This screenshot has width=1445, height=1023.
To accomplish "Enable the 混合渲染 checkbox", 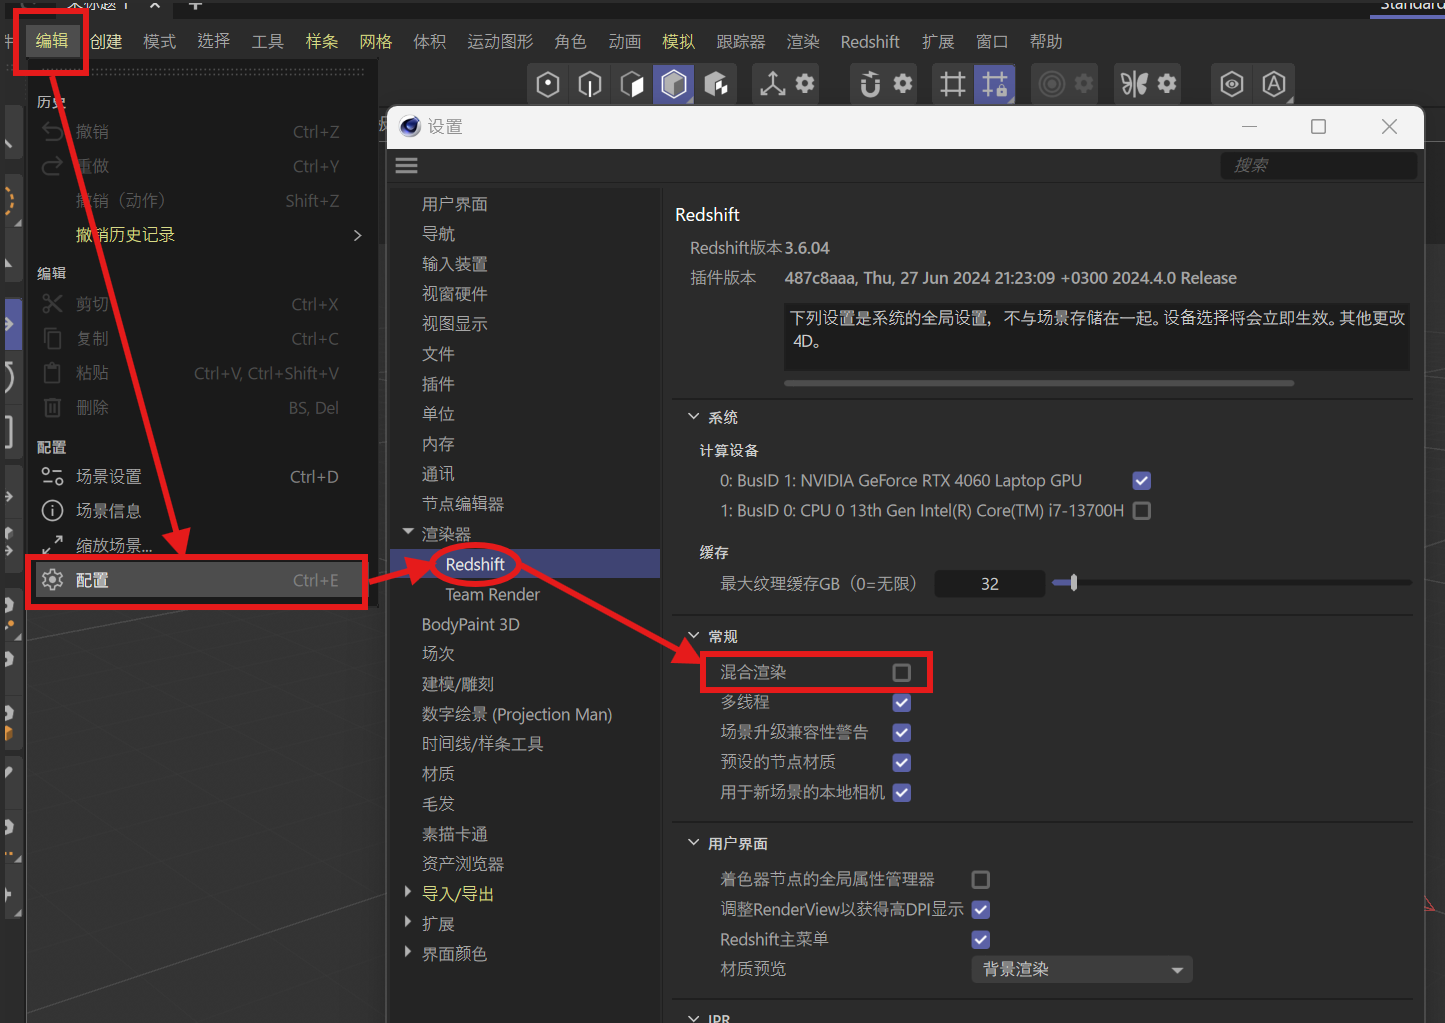I will [902, 673].
